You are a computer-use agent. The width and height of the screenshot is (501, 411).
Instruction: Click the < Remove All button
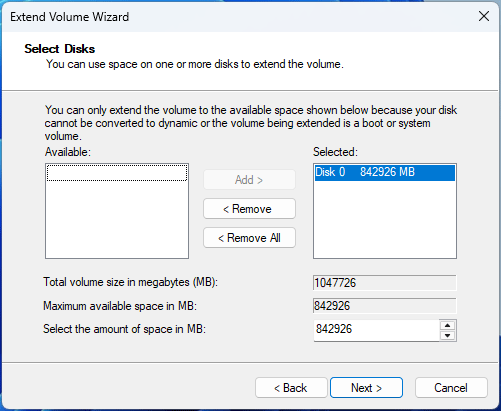click(x=249, y=238)
